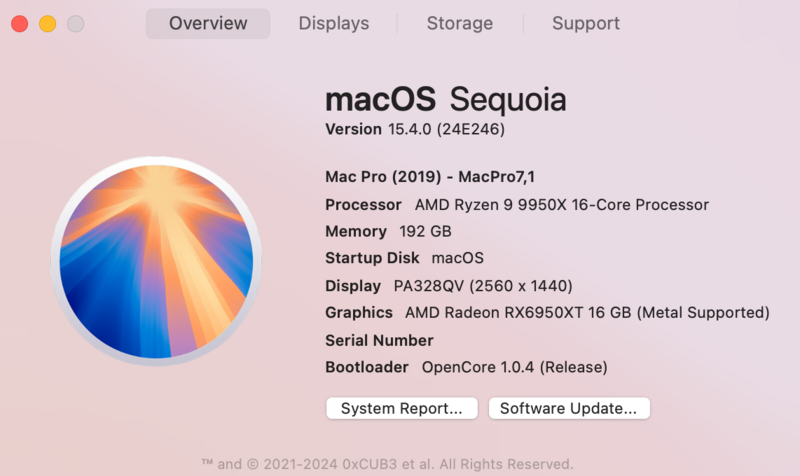The image size is (800, 476).
Task: Click the OpenCore 1.0.4 bootloader text
Action: coord(514,367)
